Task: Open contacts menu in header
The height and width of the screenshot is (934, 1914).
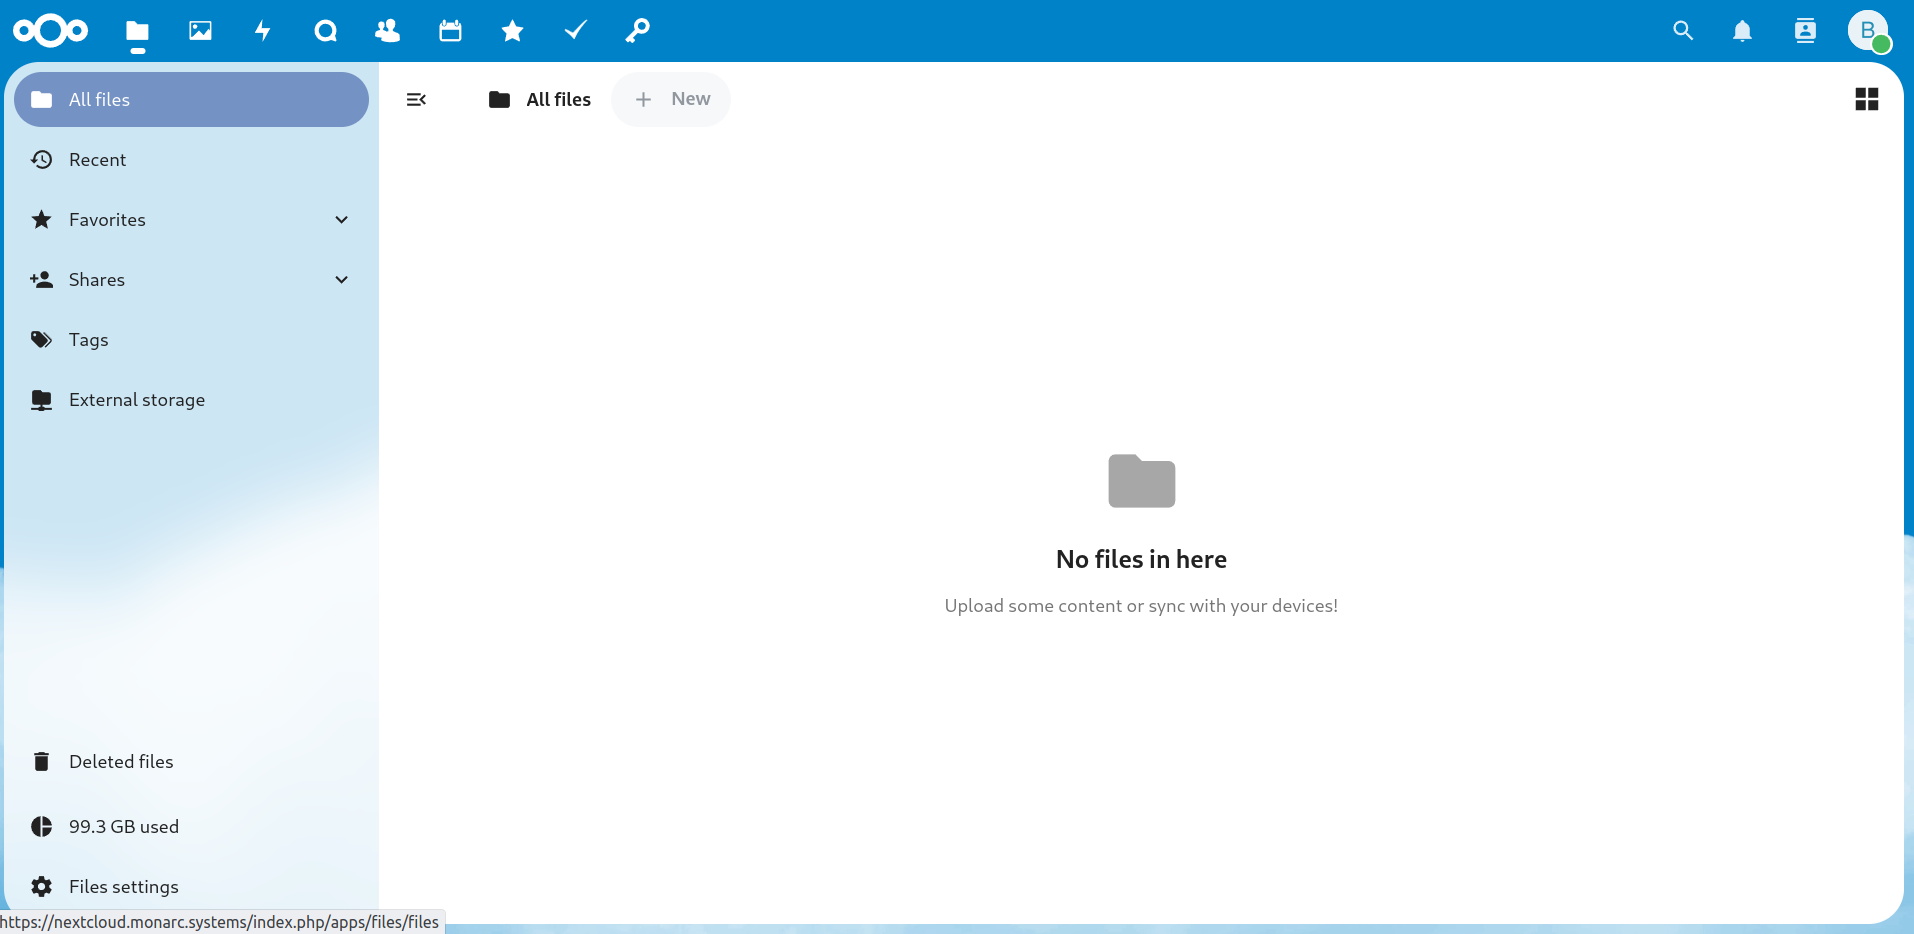Action: click(x=1805, y=31)
